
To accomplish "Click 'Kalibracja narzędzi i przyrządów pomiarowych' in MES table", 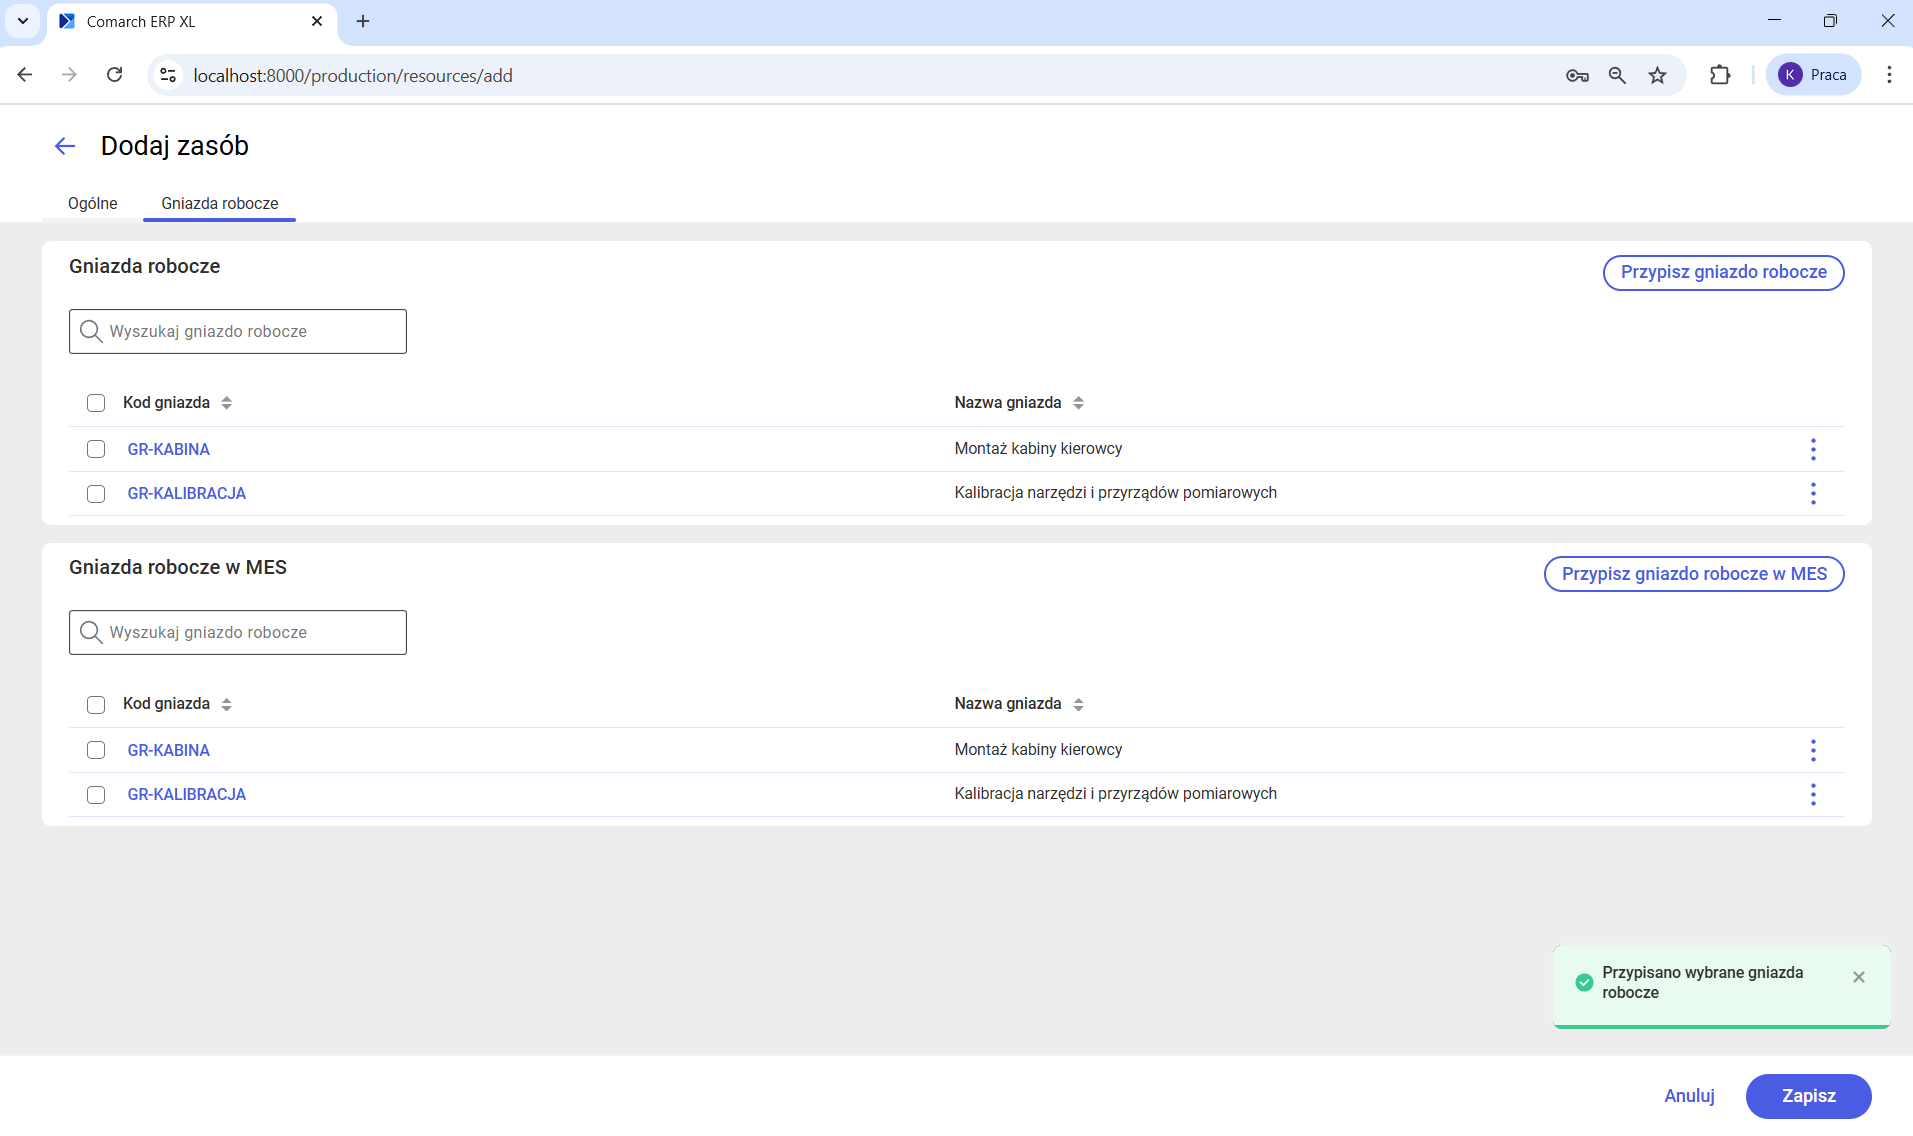I will (1115, 793).
